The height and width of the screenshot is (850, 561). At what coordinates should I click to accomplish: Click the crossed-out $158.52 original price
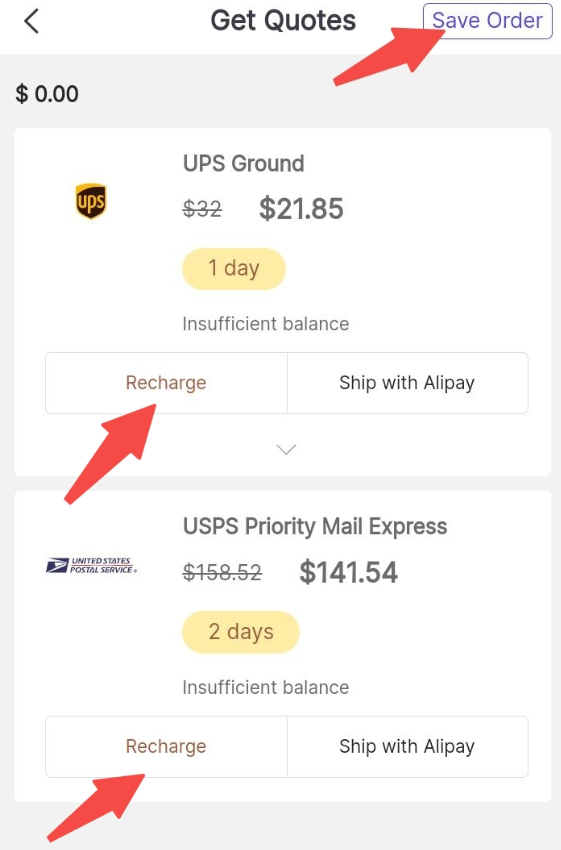(222, 572)
